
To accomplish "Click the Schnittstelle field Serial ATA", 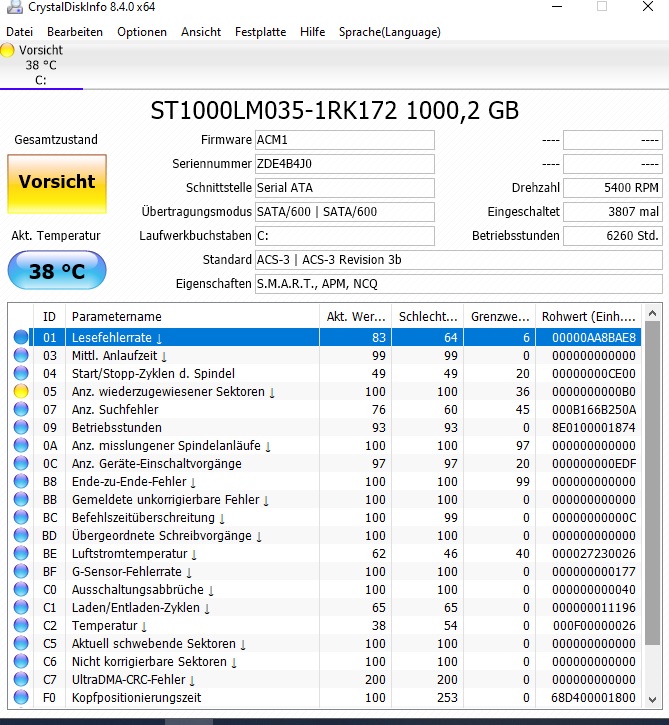I will tap(345, 188).
